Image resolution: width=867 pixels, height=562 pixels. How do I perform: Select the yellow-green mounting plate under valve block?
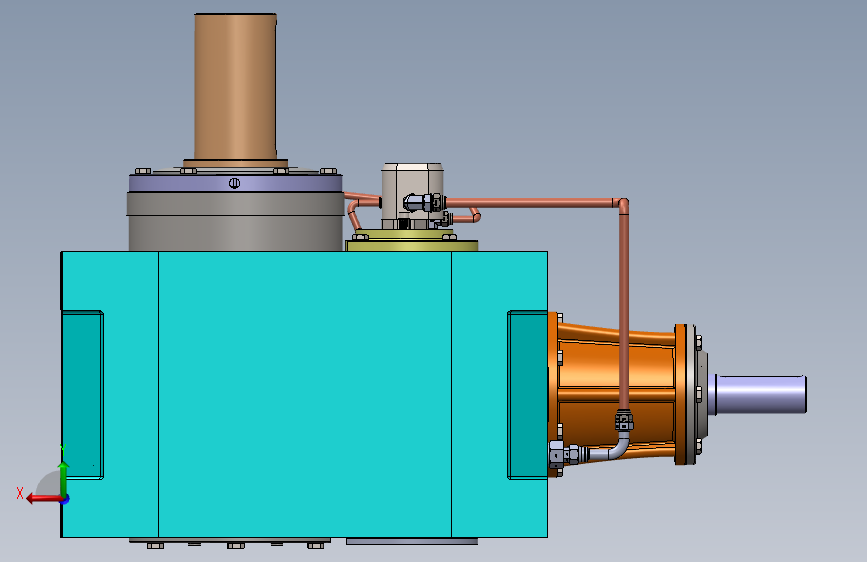tap(412, 243)
